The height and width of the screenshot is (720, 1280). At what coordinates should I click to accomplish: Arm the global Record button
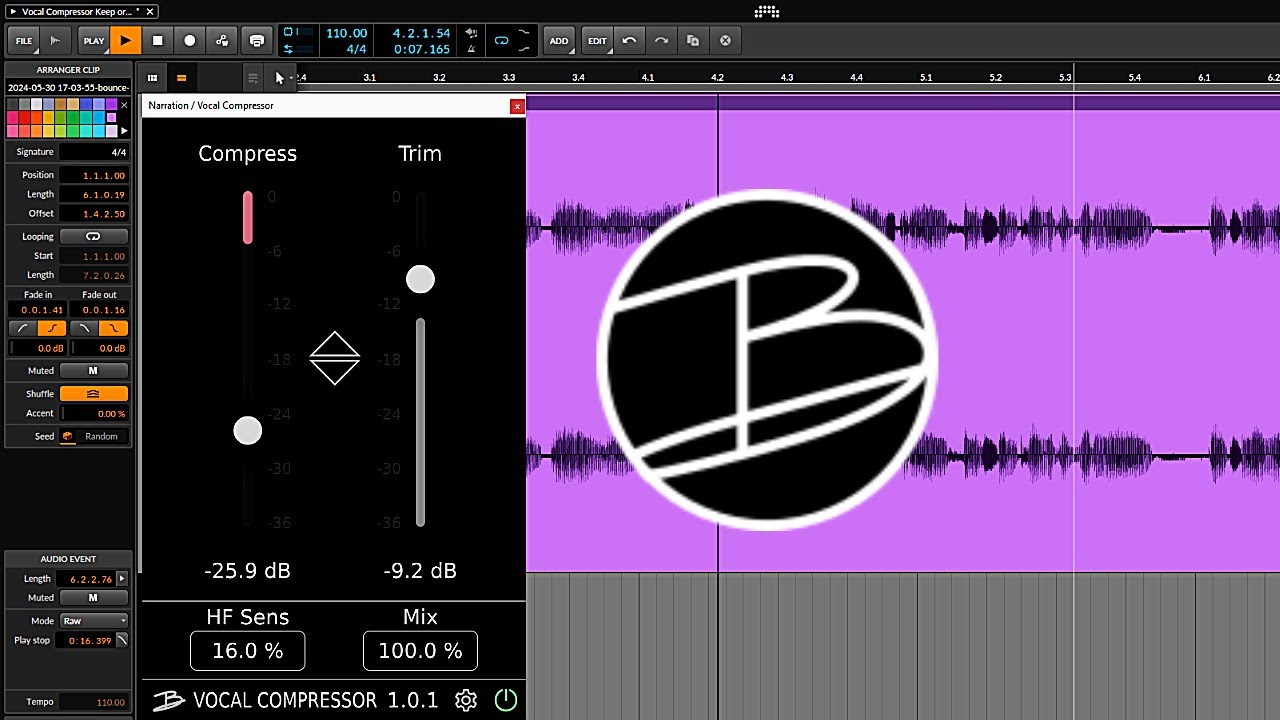coord(189,41)
